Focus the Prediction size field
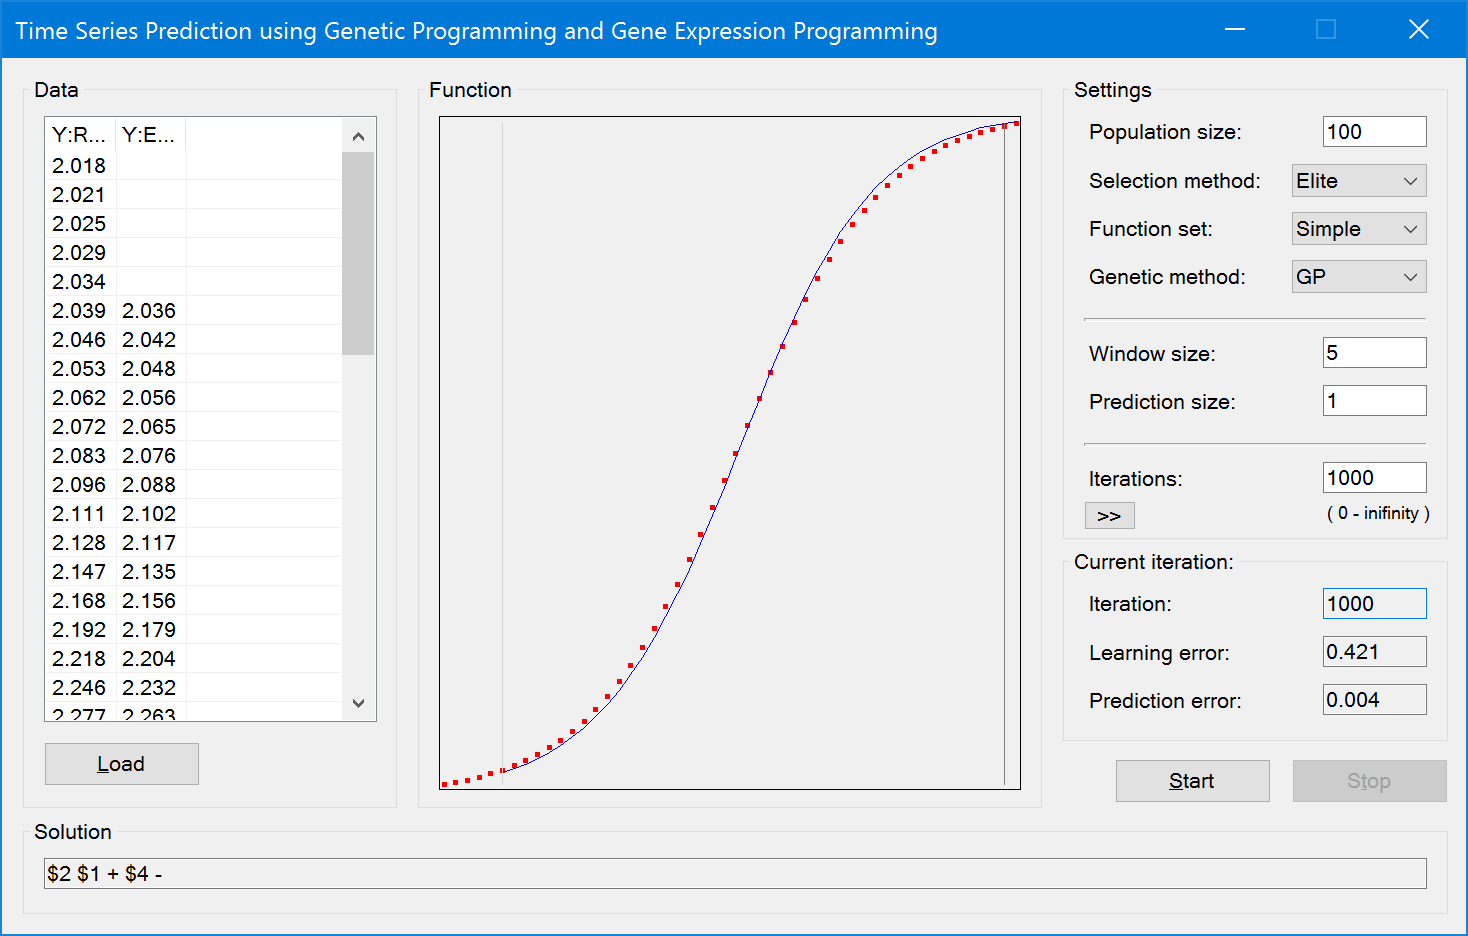 coord(1374,401)
